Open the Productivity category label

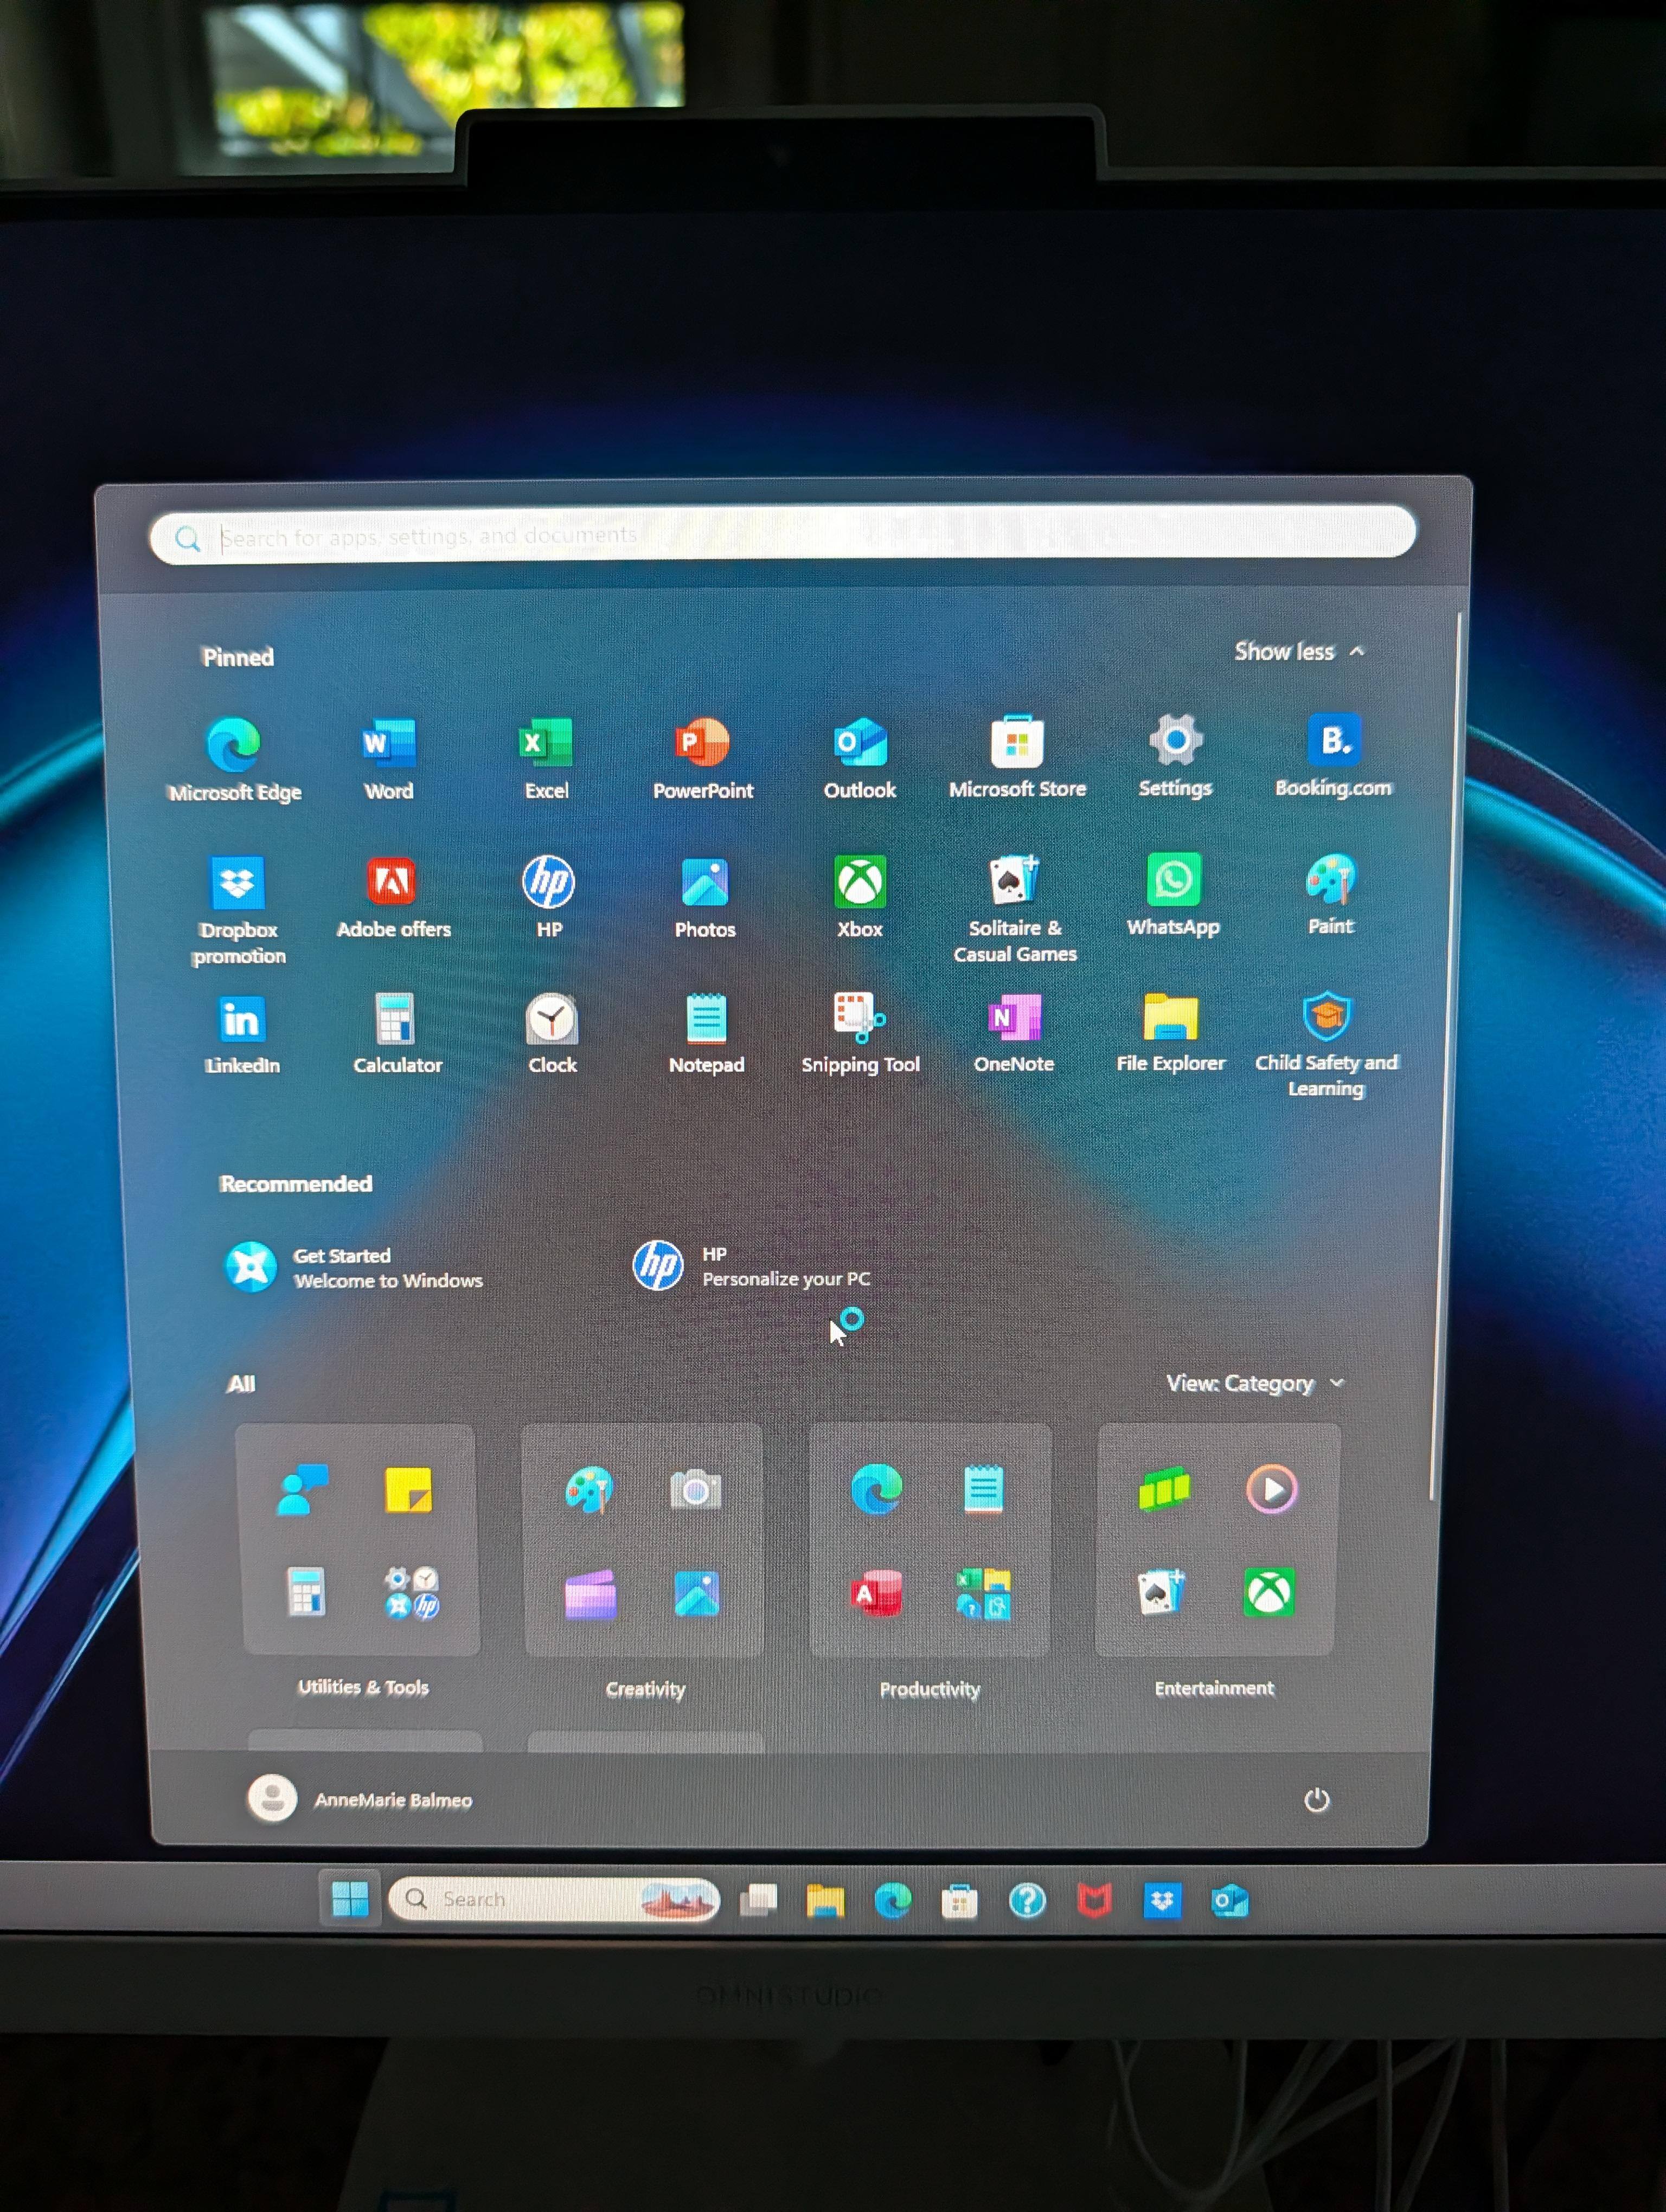click(930, 1689)
